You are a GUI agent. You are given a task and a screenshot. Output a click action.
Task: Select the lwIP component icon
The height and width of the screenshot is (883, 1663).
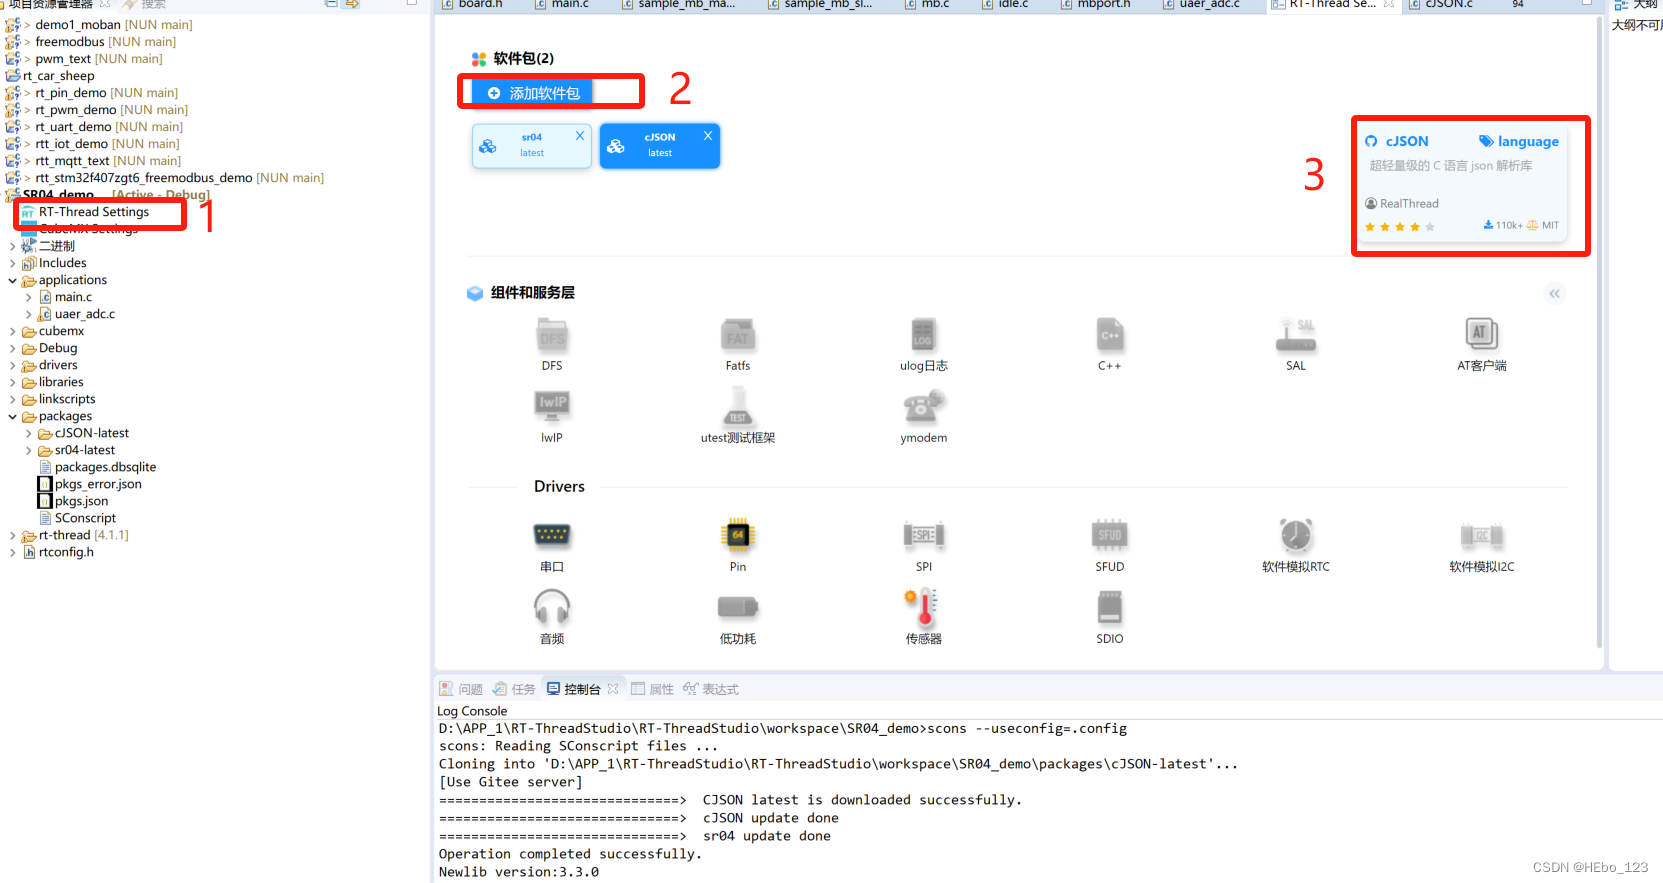point(552,406)
